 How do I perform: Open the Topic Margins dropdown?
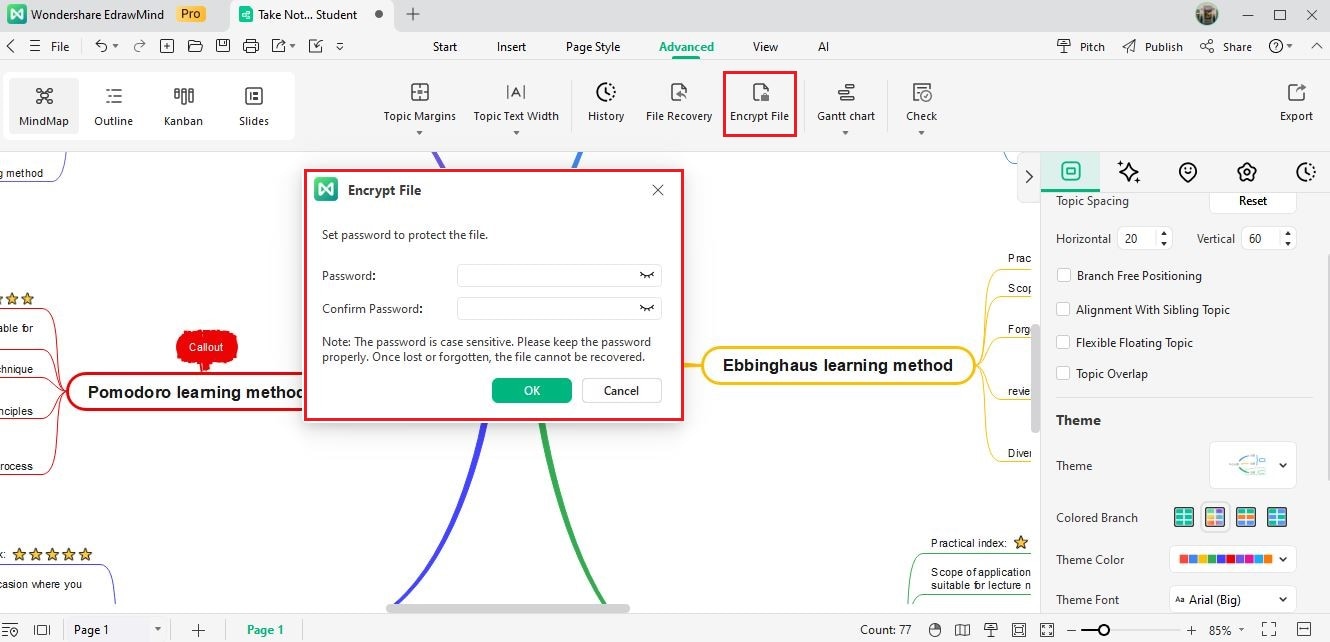click(419, 132)
